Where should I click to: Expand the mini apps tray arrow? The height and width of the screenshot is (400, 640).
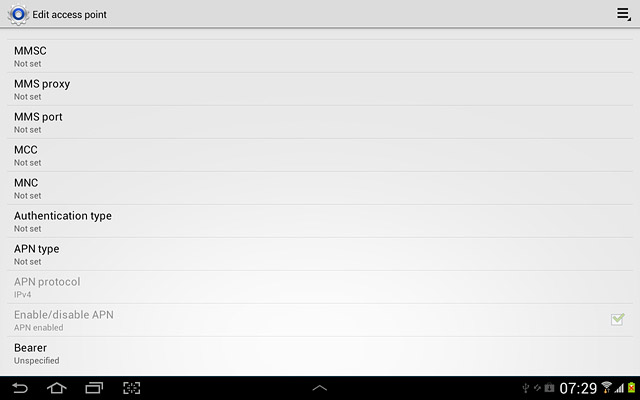[x=320, y=388]
